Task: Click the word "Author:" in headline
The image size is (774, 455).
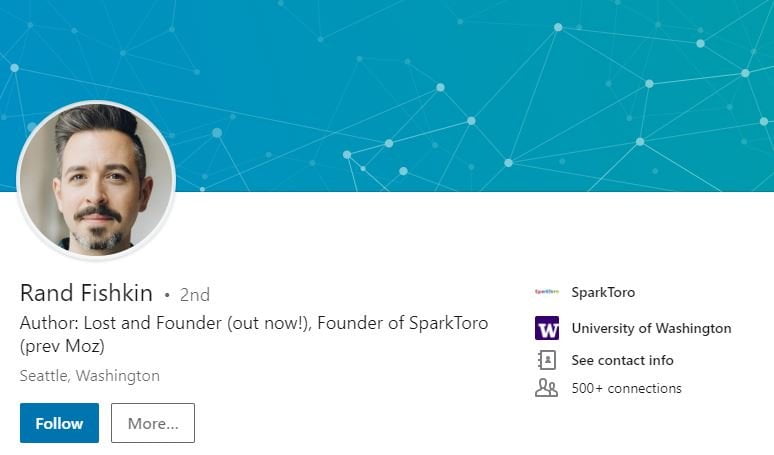Action: 49,323
